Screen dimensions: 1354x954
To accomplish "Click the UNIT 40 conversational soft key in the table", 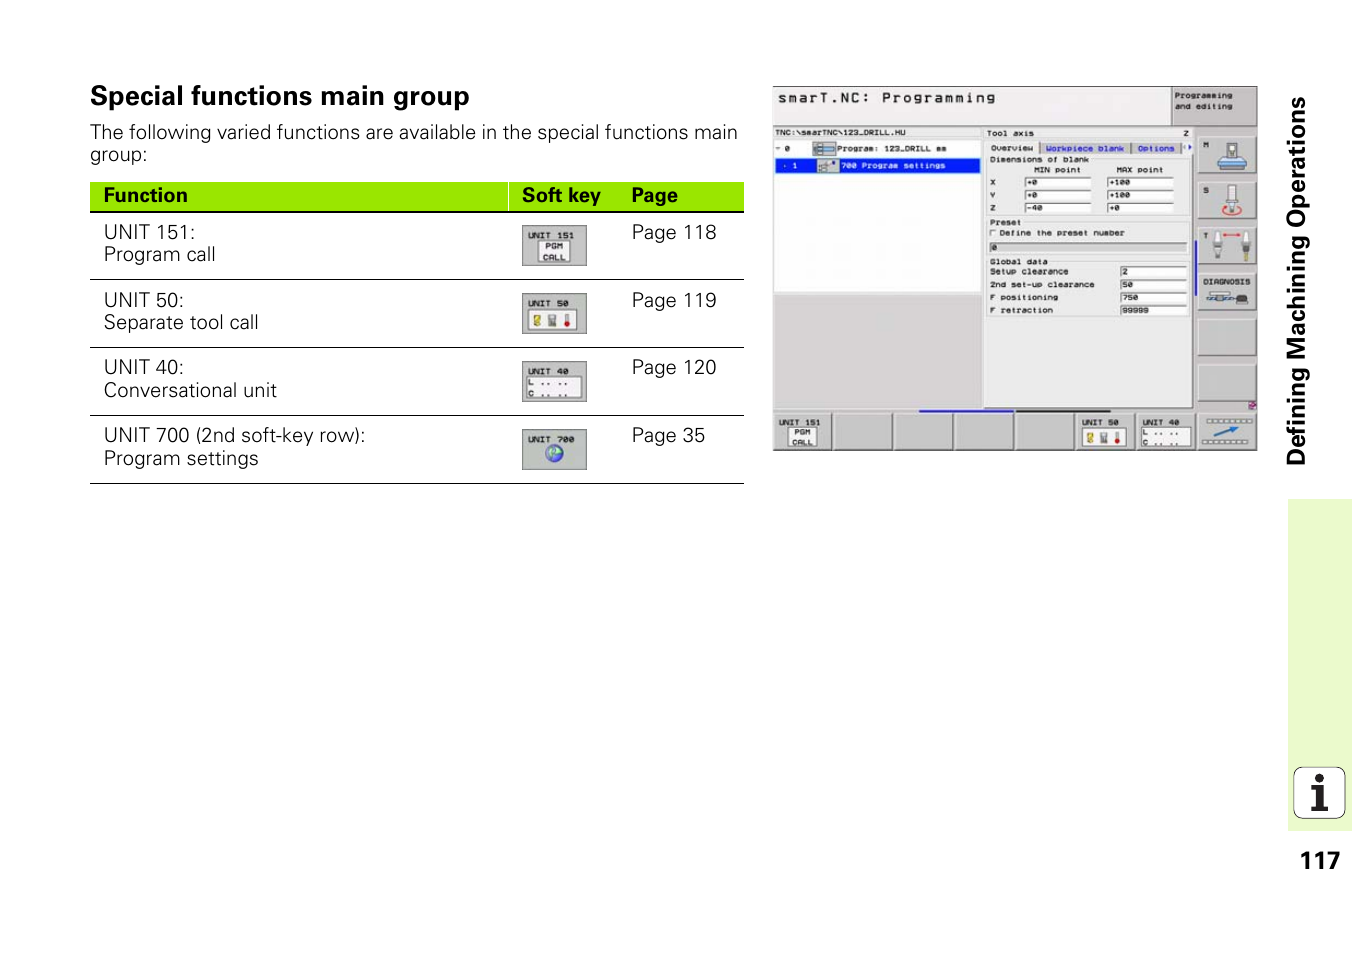I will point(554,381).
